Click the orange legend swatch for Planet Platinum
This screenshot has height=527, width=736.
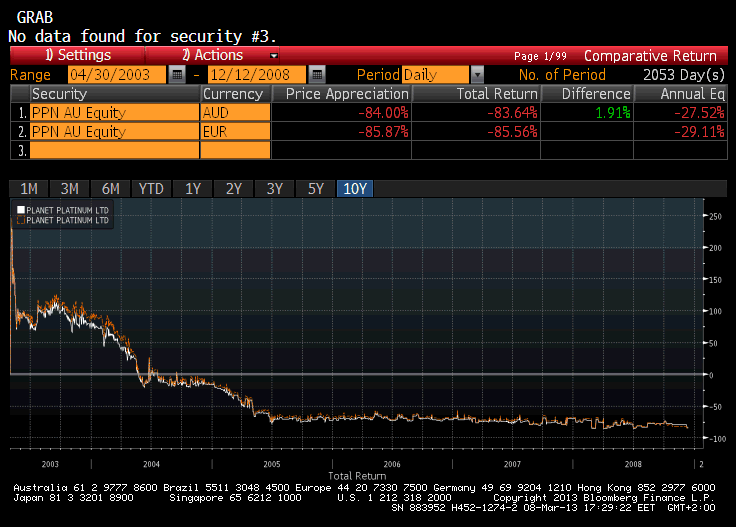21,220
